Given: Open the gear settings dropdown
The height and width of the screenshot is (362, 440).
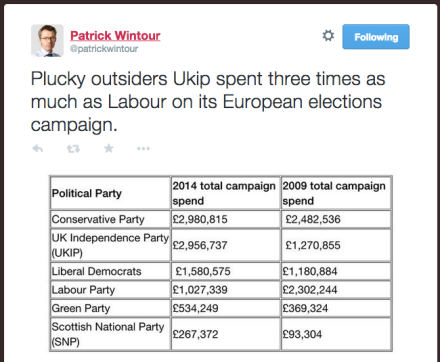Looking at the screenshot, I should (x=328, y=35).
